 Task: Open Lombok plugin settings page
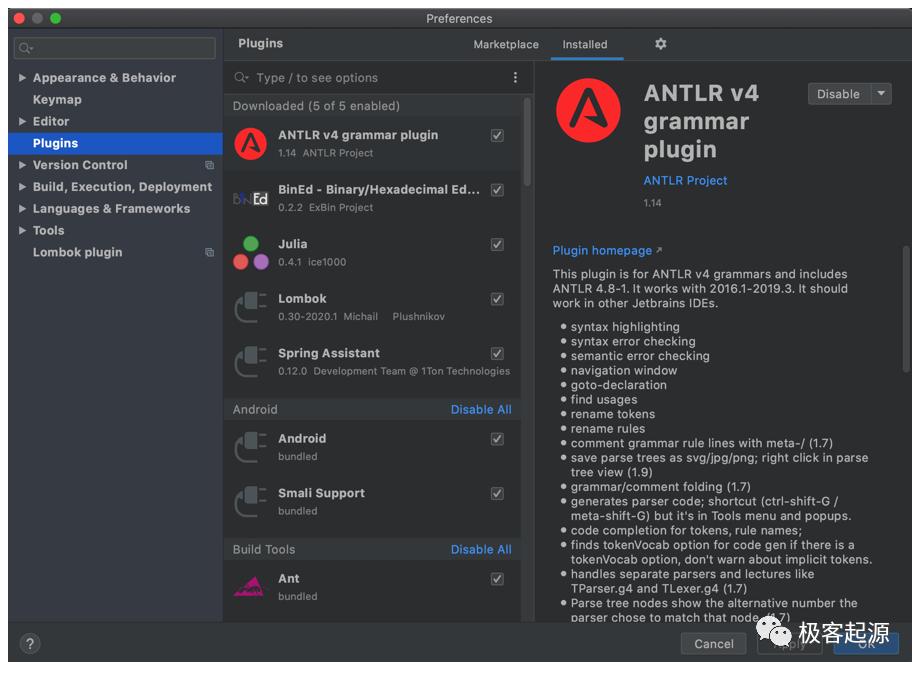point(77,252)
